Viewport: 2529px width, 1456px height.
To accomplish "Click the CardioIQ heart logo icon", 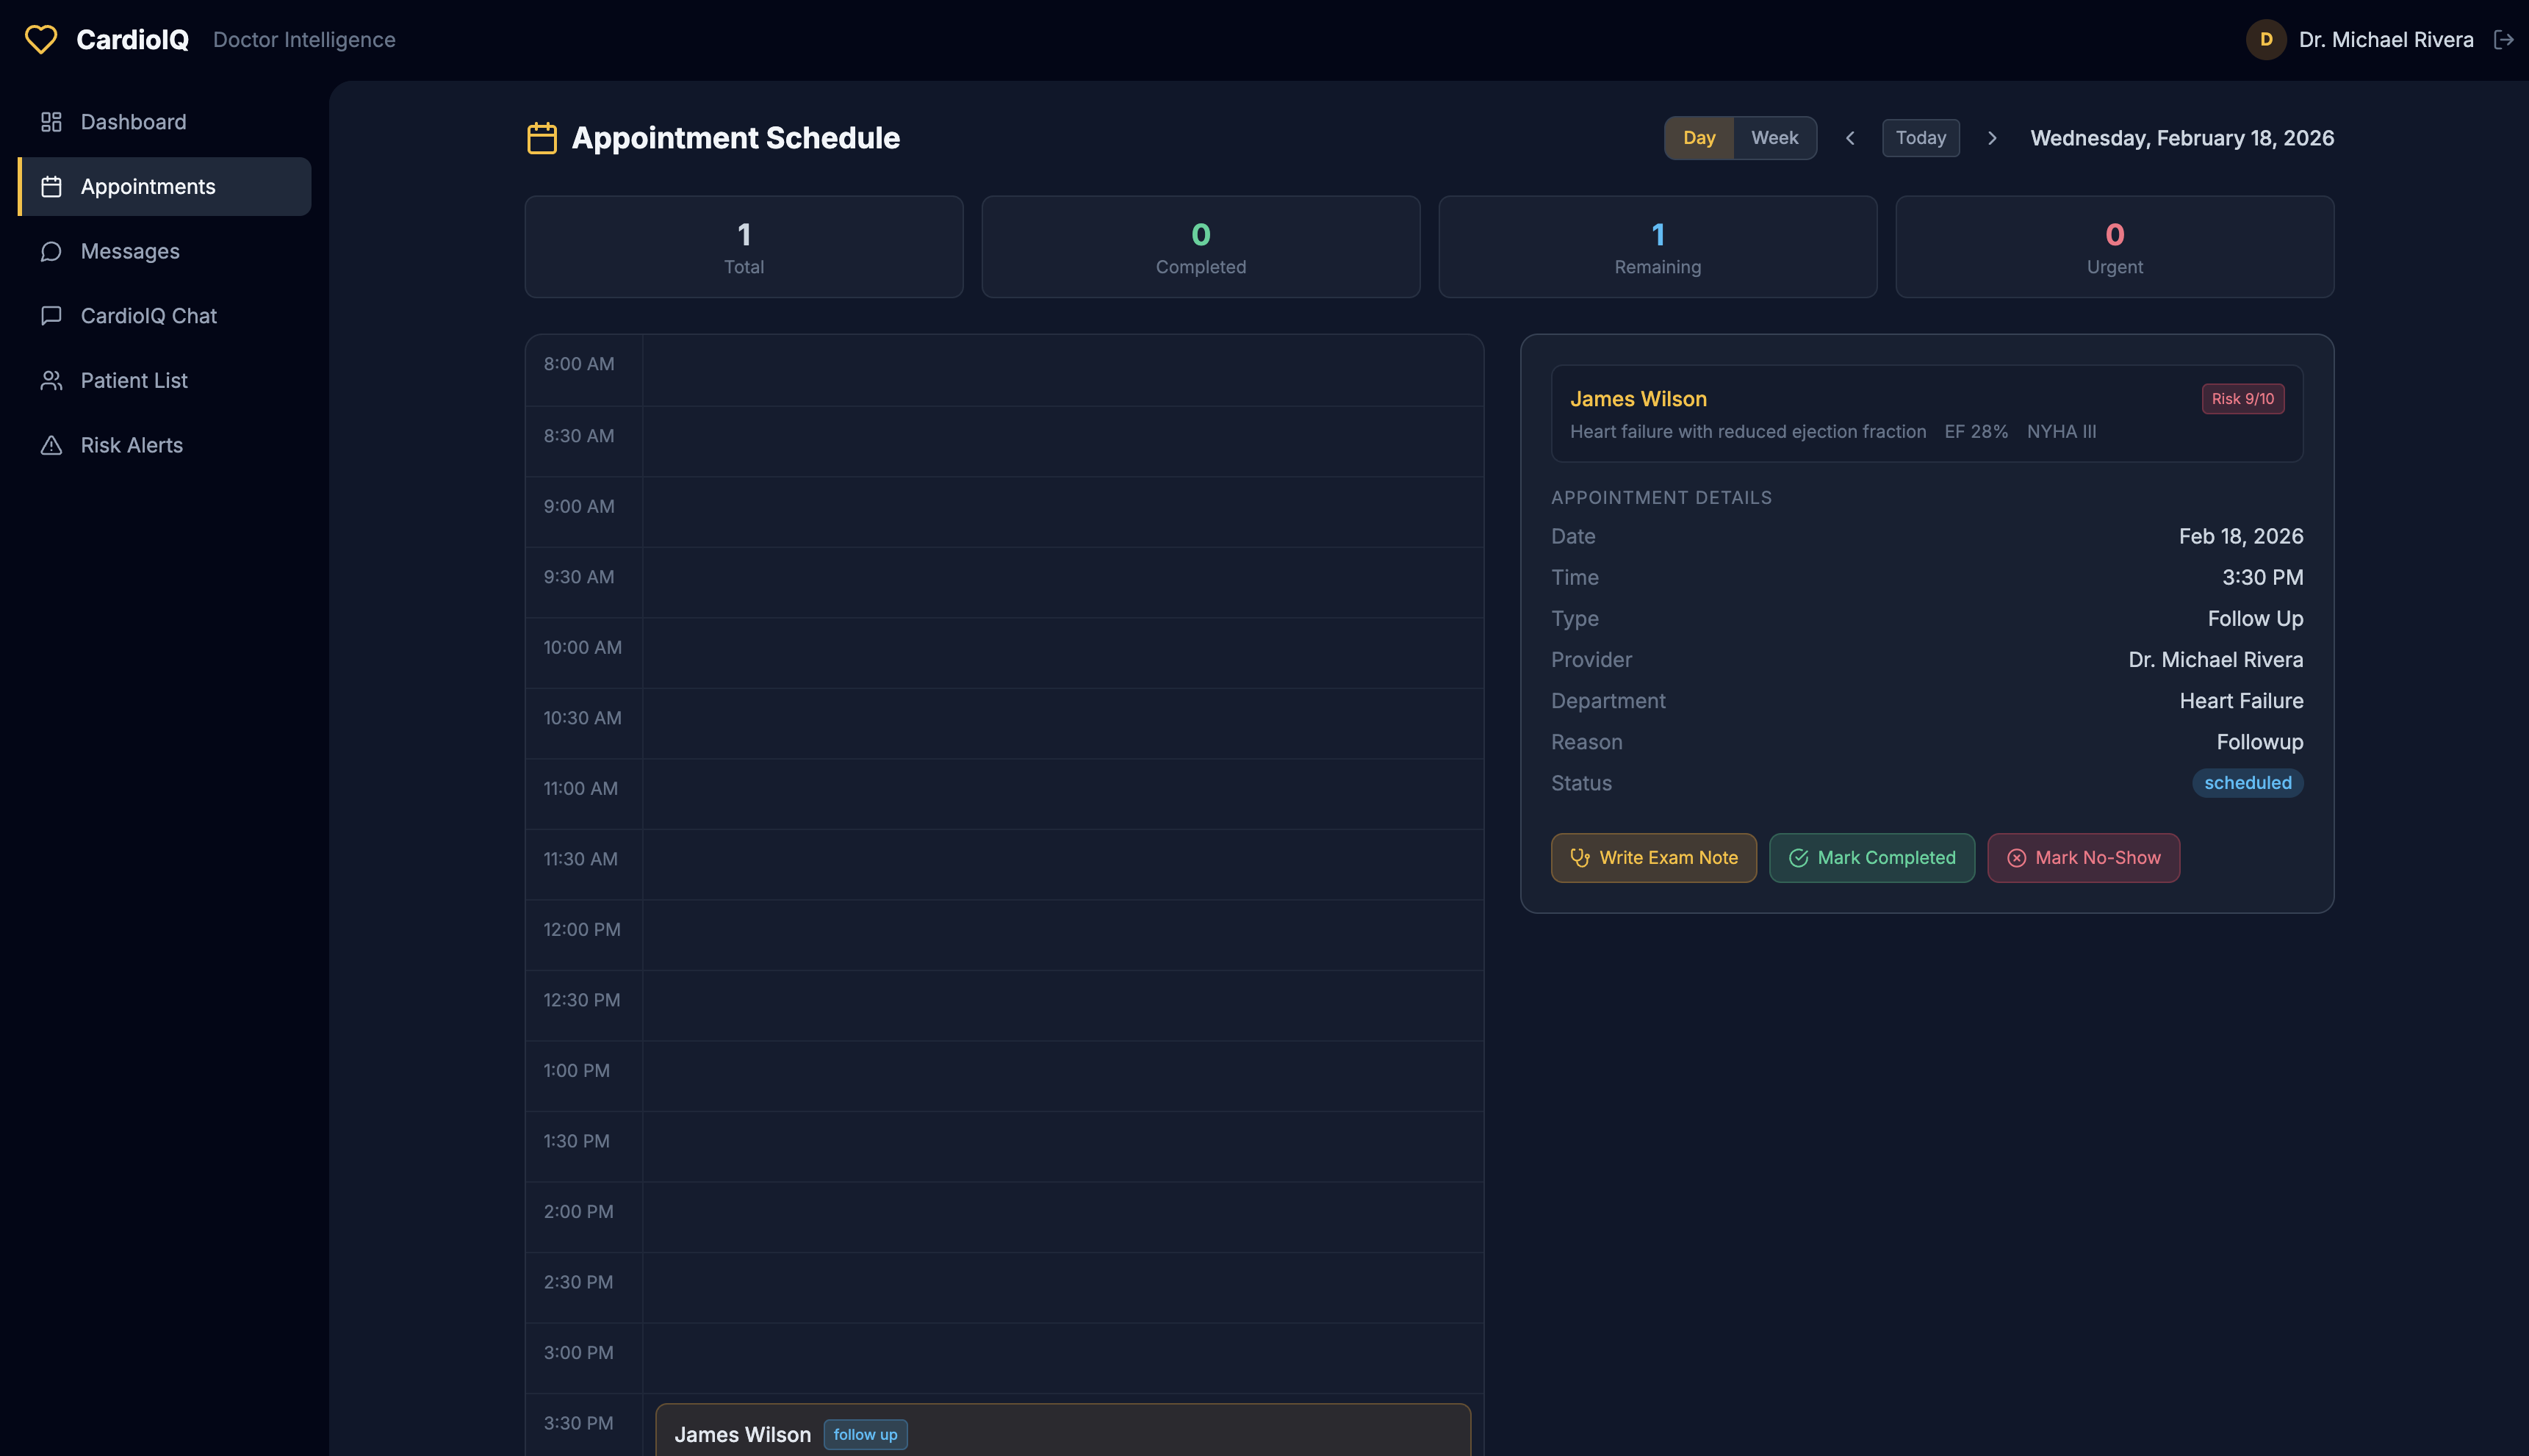I will click(41, 39).
